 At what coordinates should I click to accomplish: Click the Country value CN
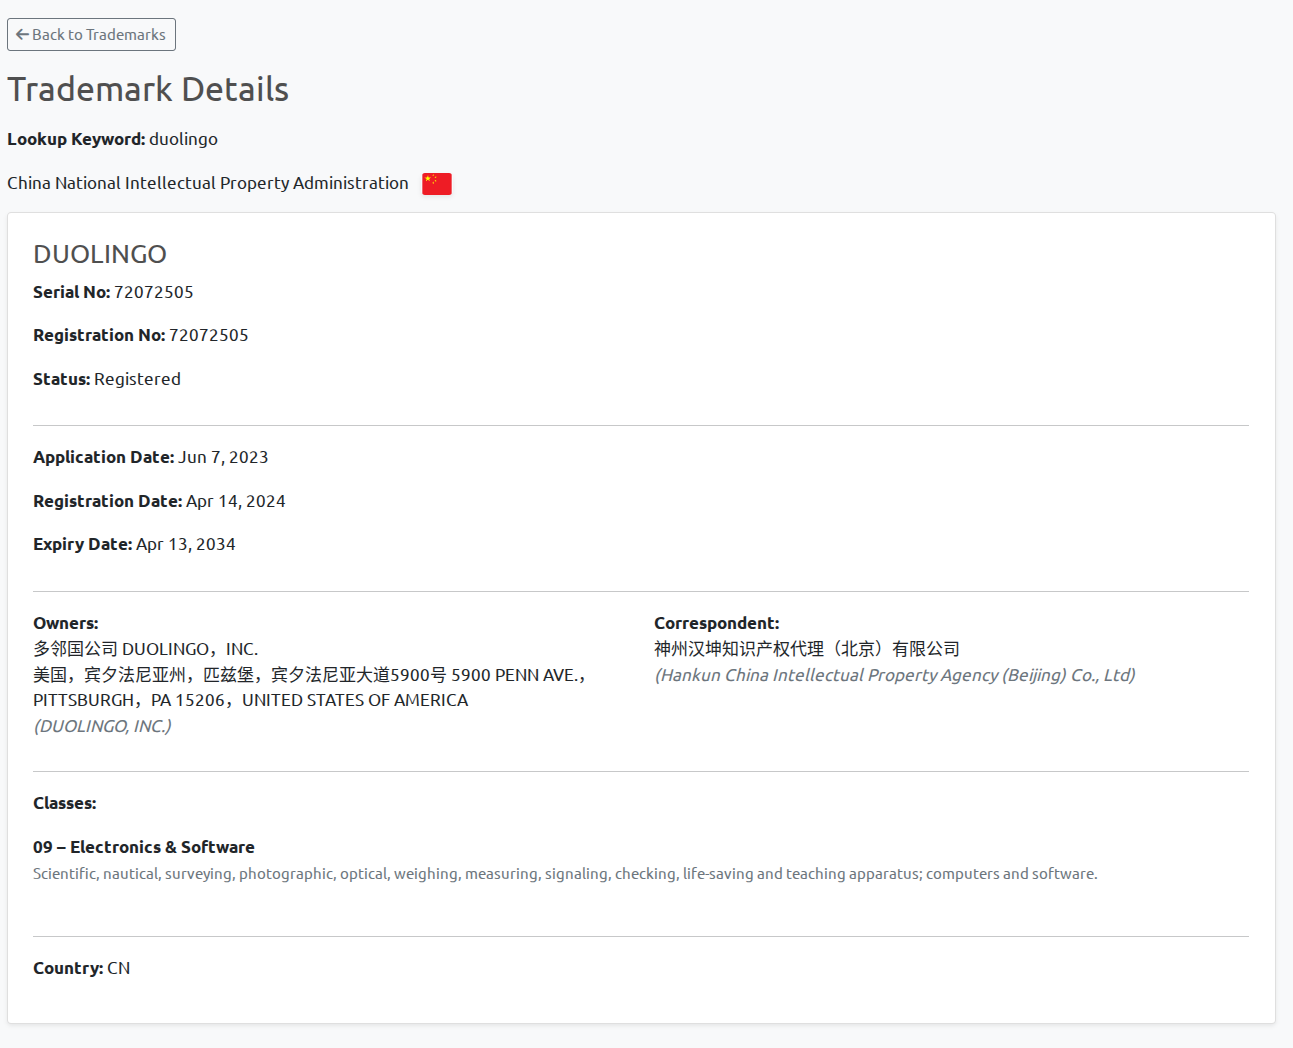pos(118,968)
